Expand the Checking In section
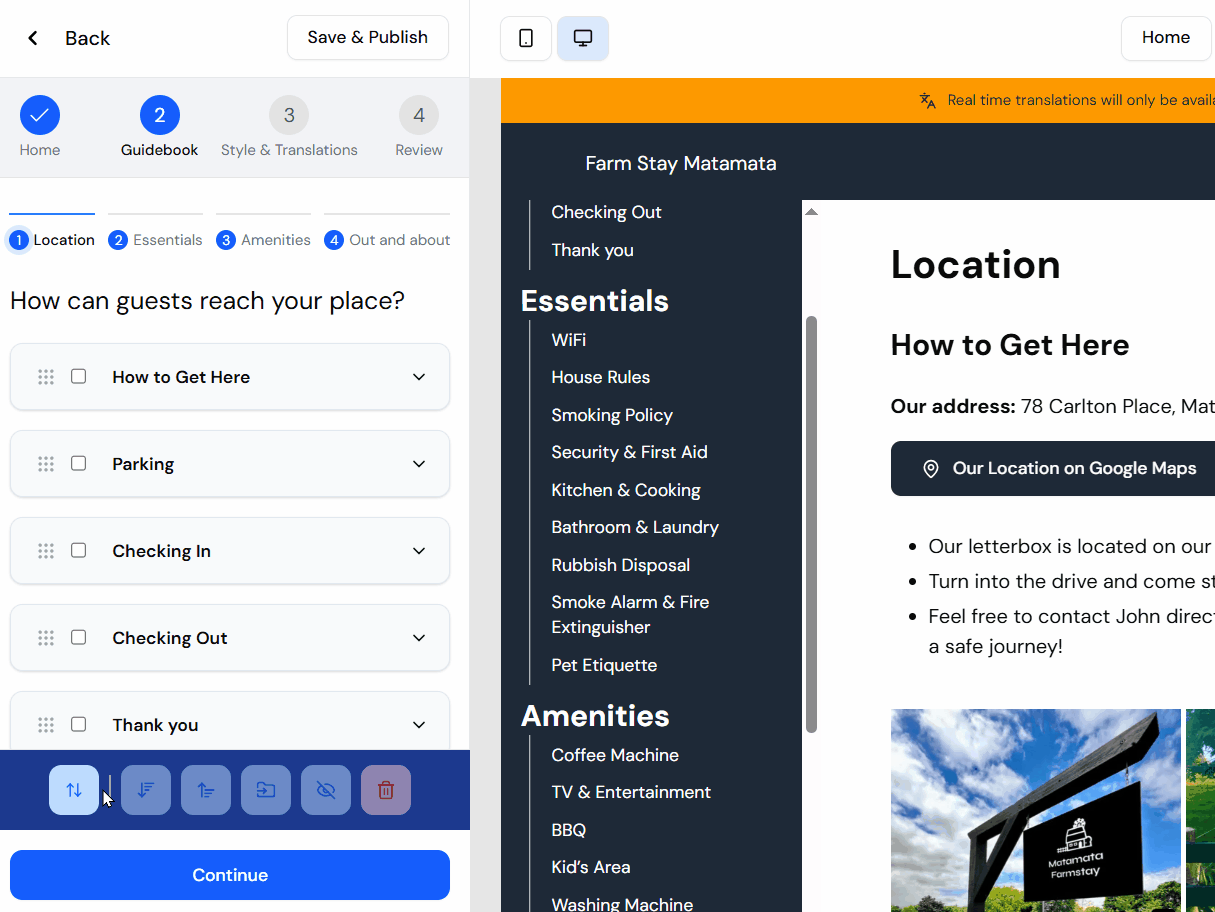 [419, 550]
